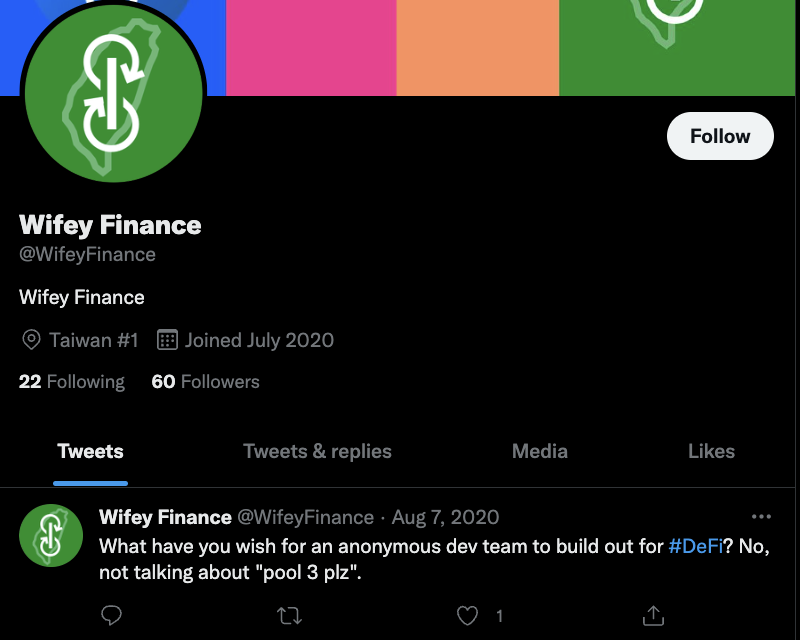The image size is (800, 640).
Task: Click the Wifey Finance name in tweet
Action: [x=165, y=518]
